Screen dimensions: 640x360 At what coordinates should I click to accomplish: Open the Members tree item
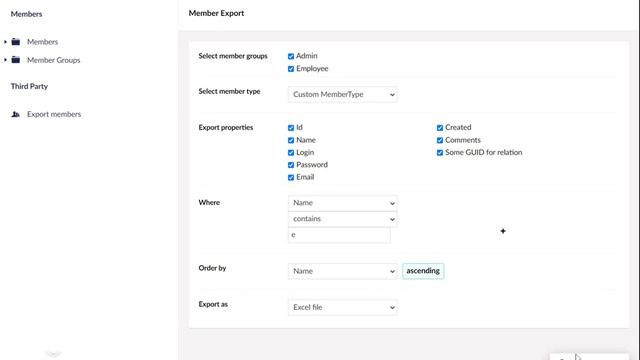click(42, 42)
